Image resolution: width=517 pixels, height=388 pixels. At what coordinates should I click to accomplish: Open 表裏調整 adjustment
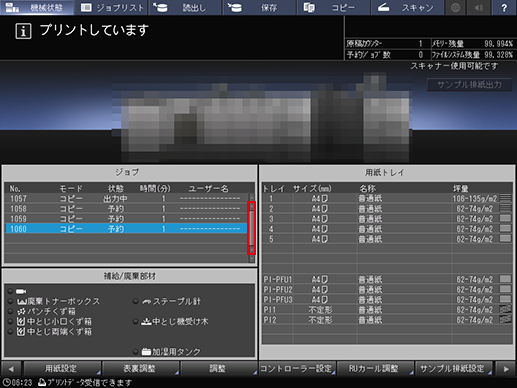[x=140, y=369]
